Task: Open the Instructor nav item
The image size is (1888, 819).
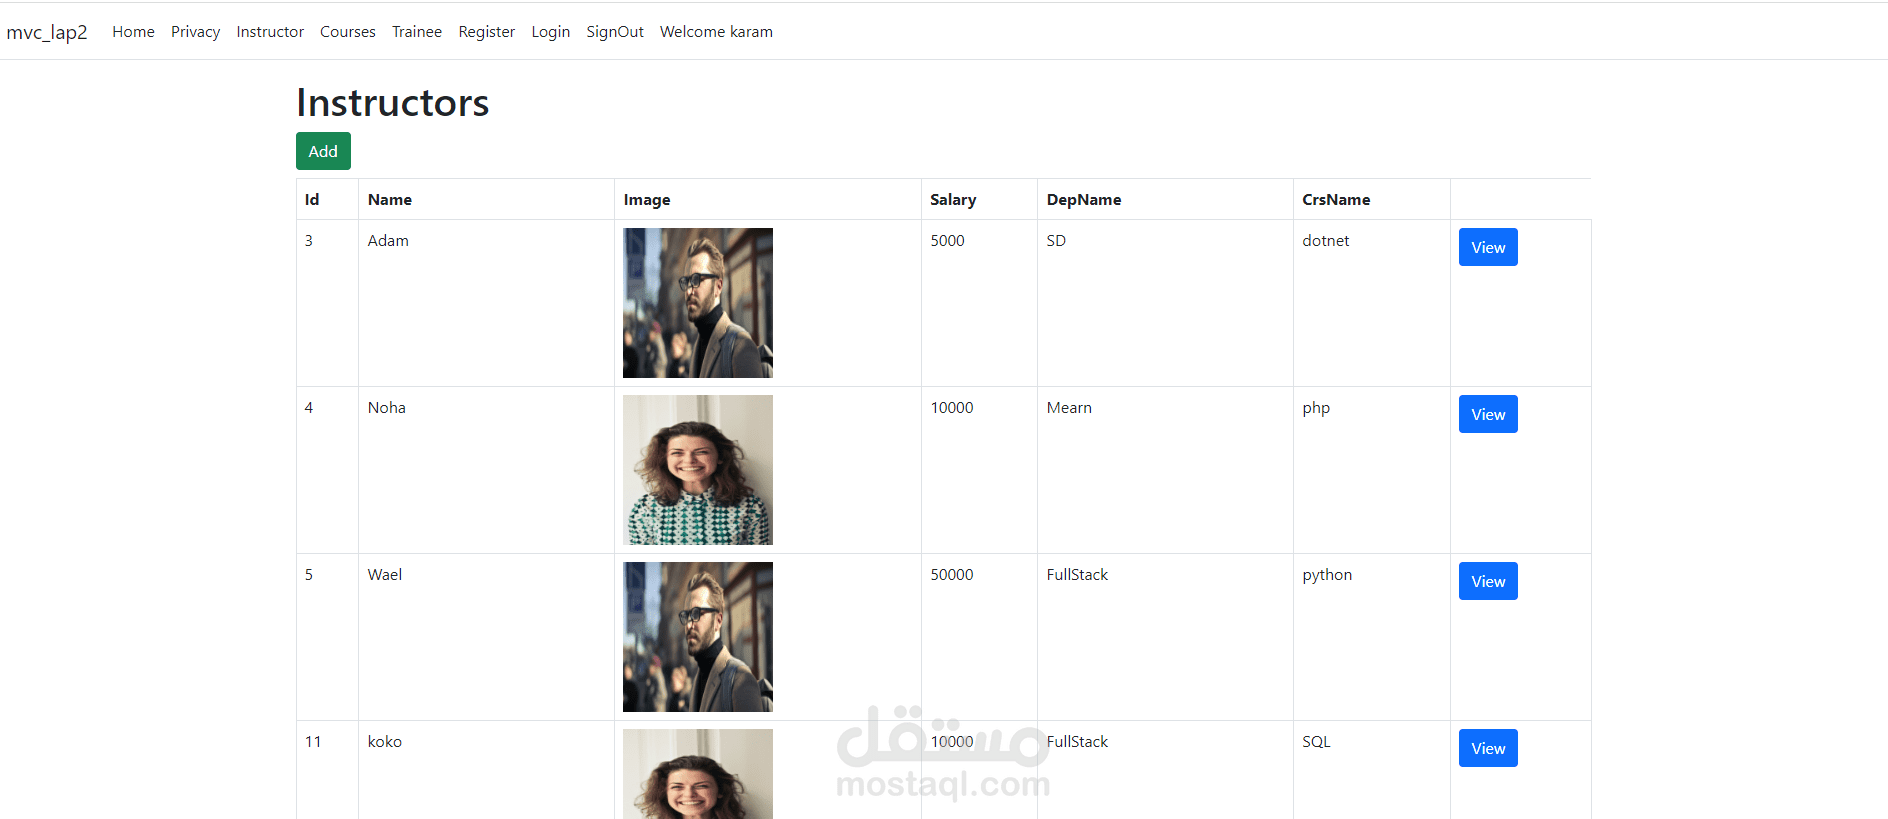Action: tap(270, 32)
